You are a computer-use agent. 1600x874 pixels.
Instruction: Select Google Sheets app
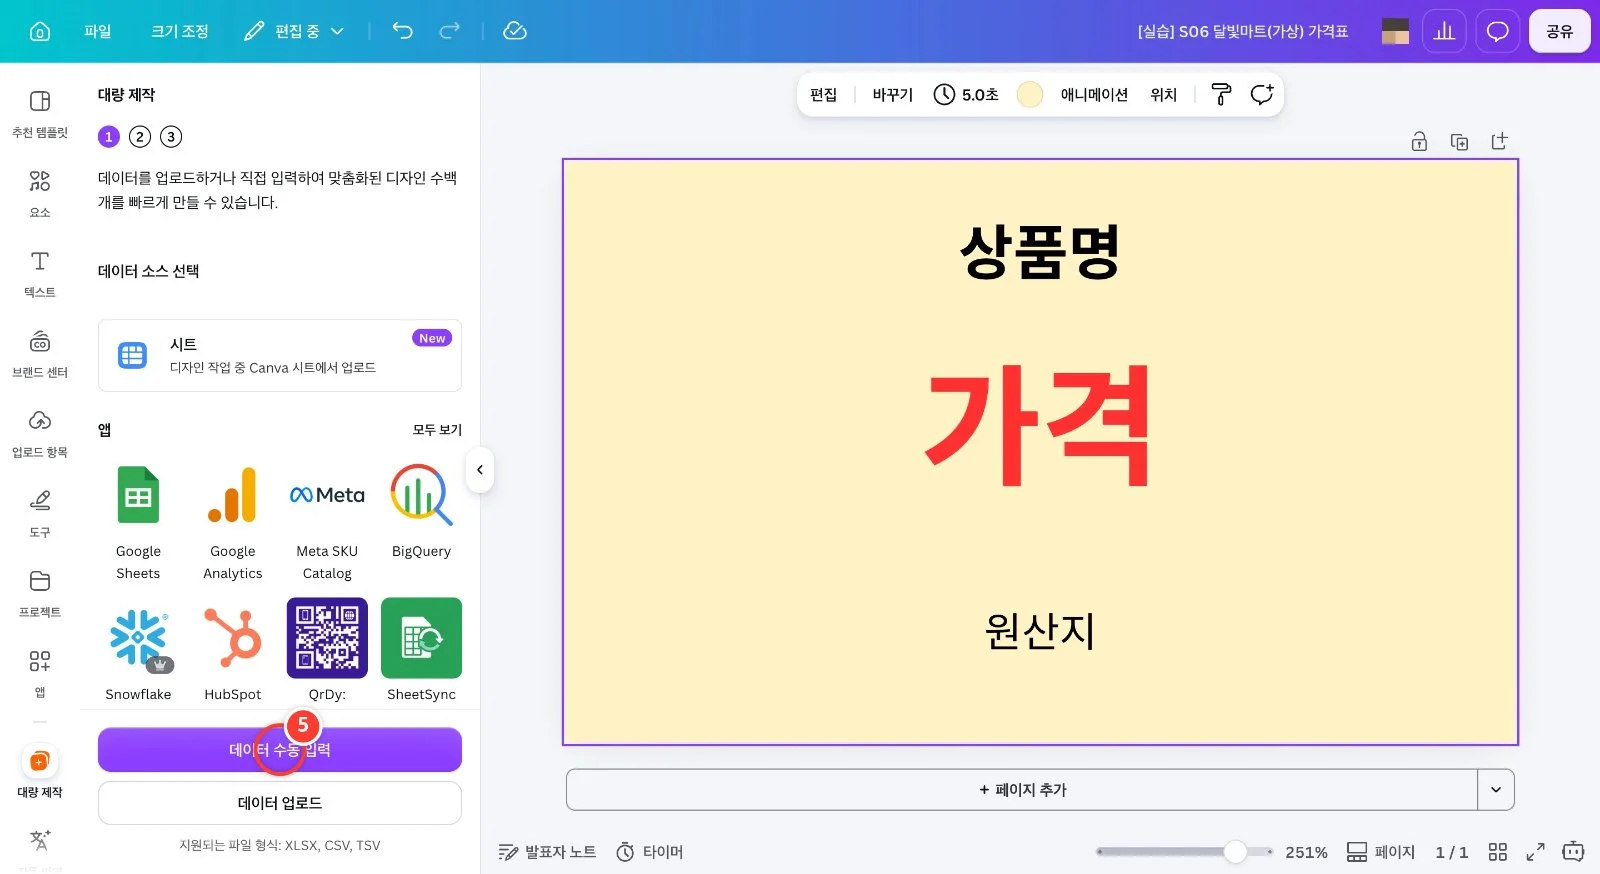click(x=138, y=522)
